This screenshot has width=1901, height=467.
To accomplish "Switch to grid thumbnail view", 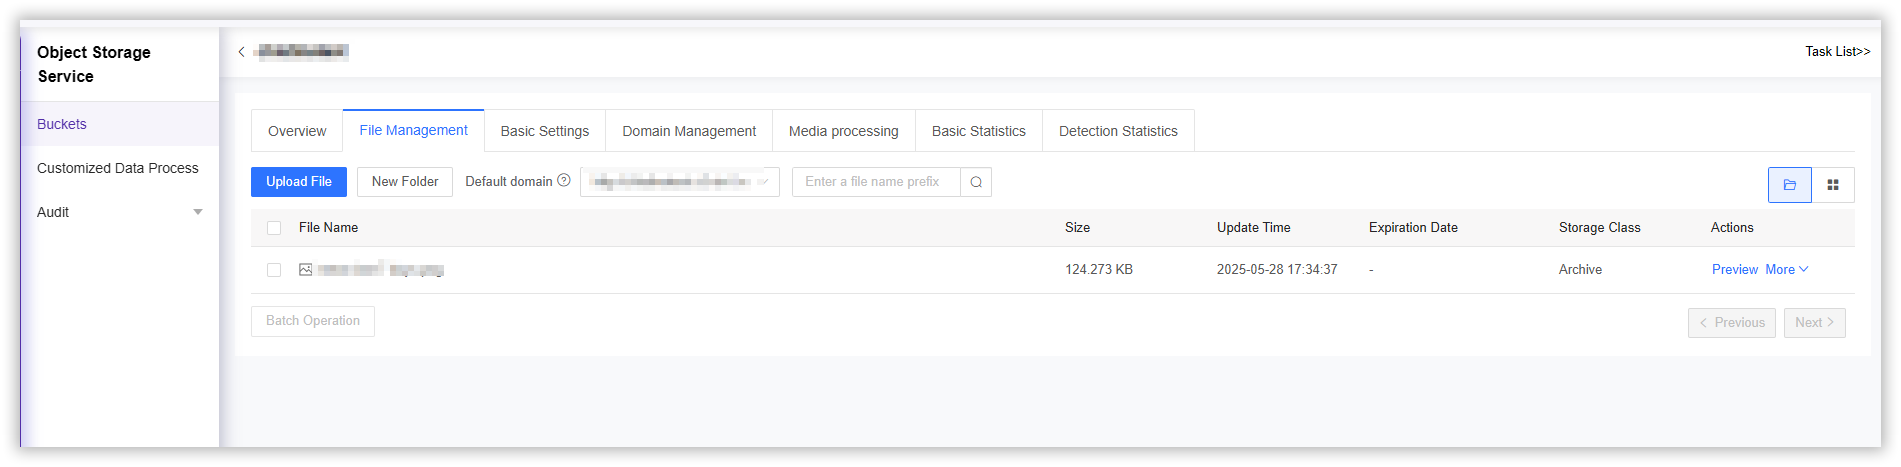I will click(1833, 185).
